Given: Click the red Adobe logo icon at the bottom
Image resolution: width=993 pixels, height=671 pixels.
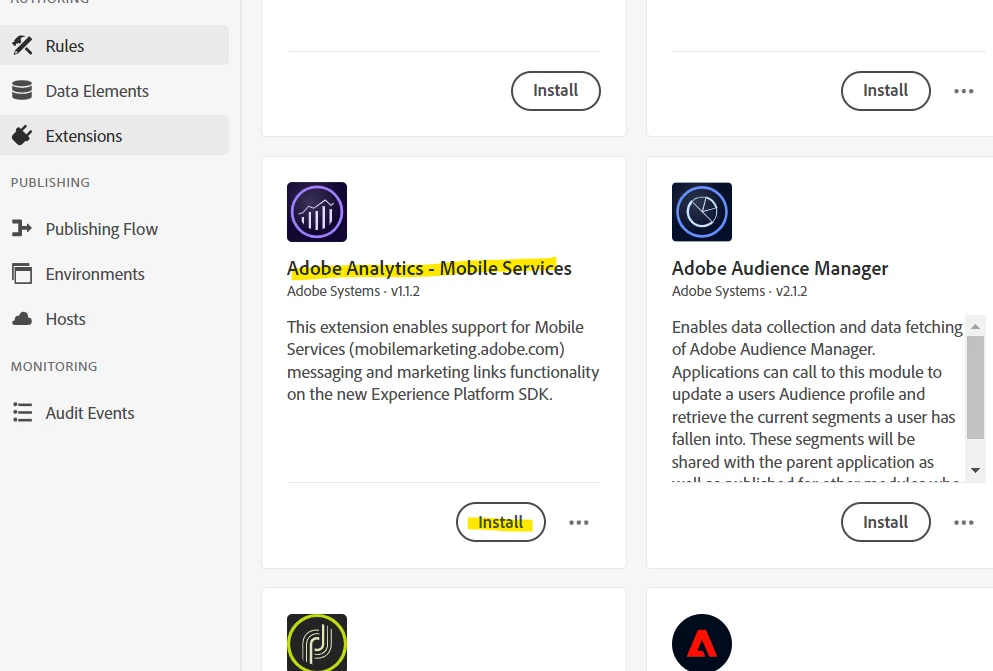Looking at the screenshot, I should click(x=702, y=643).
